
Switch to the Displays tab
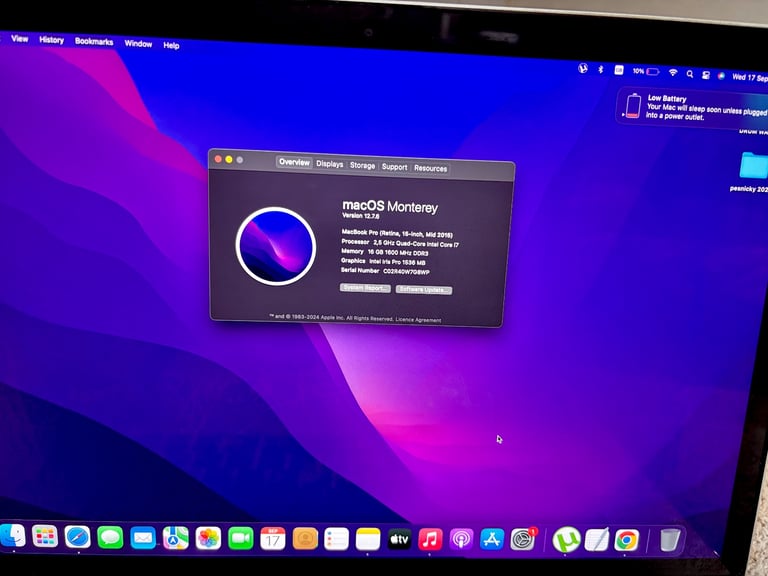tap(330, 164)
